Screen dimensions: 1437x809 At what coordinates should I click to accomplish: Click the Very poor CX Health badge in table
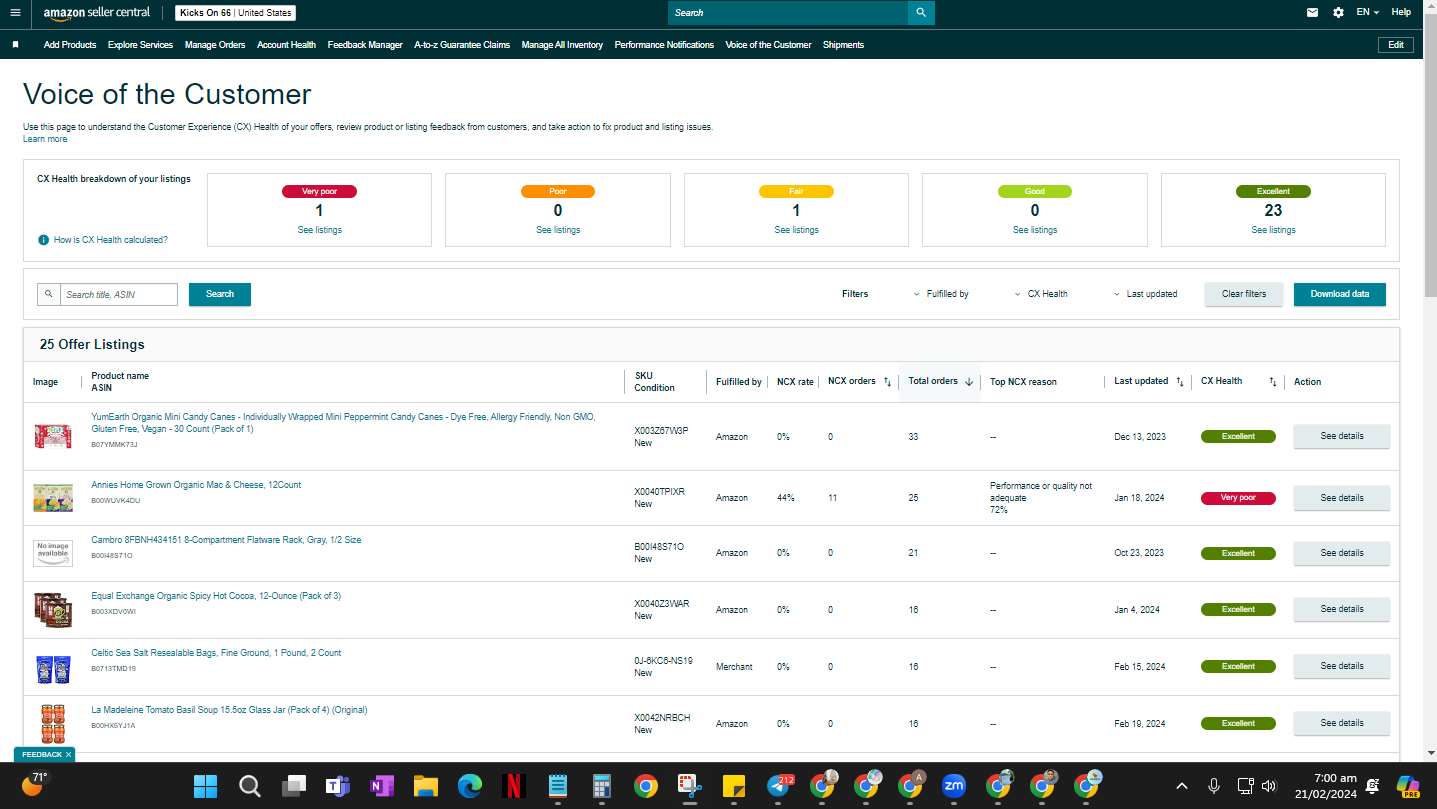[1238, 498]
